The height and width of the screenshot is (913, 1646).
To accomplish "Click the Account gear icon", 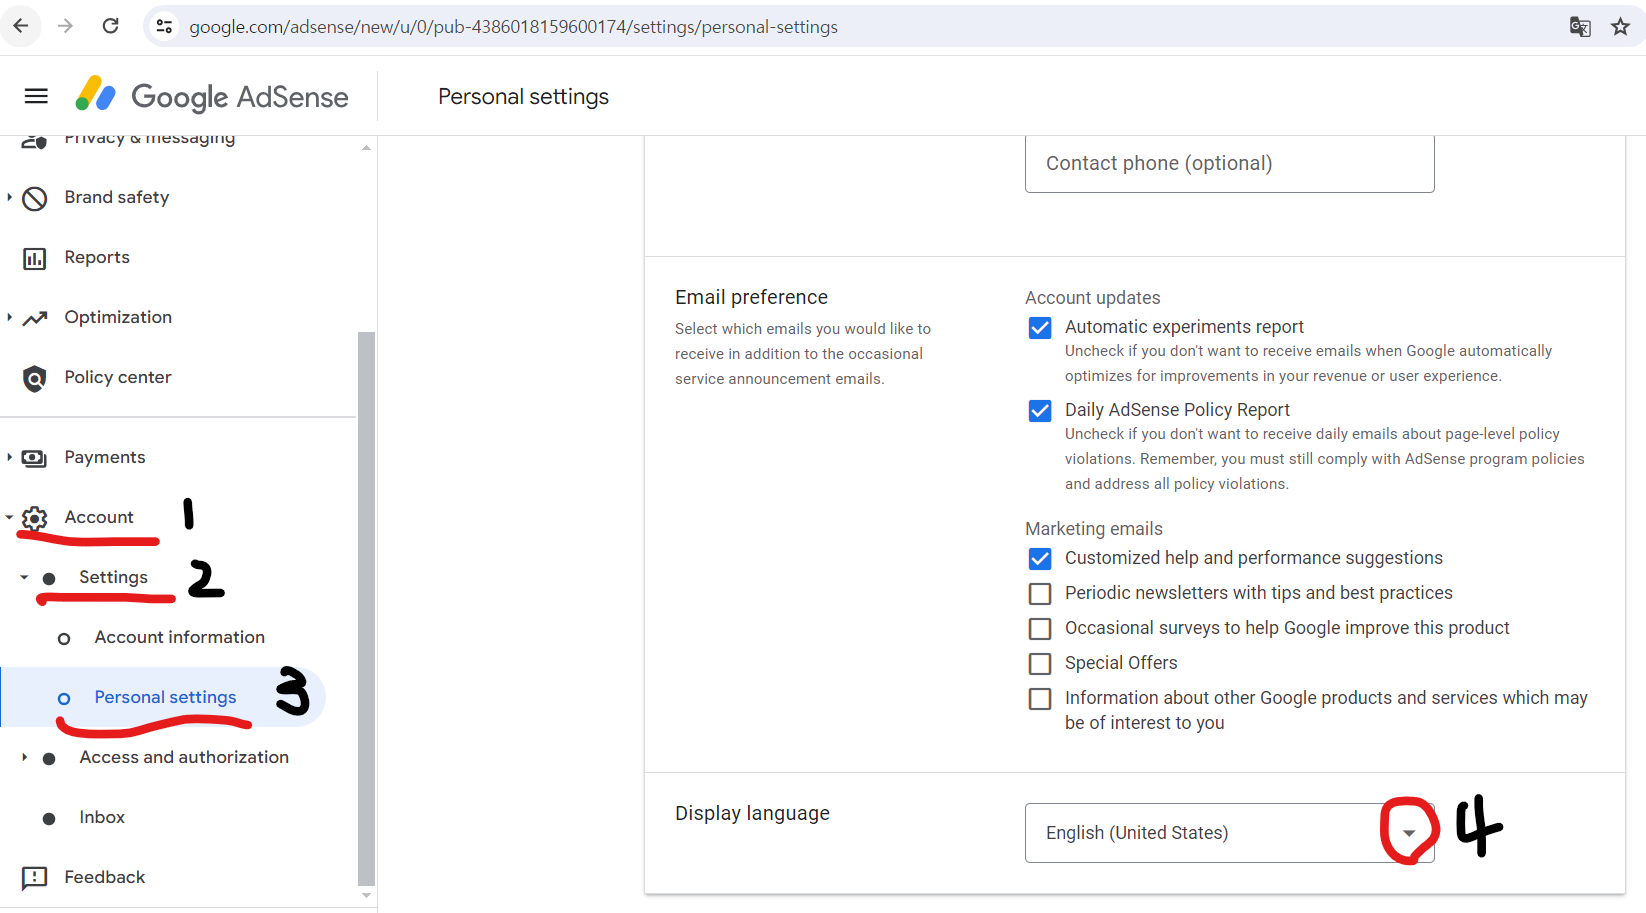I will pyautogui.click(x=35, y=518).
